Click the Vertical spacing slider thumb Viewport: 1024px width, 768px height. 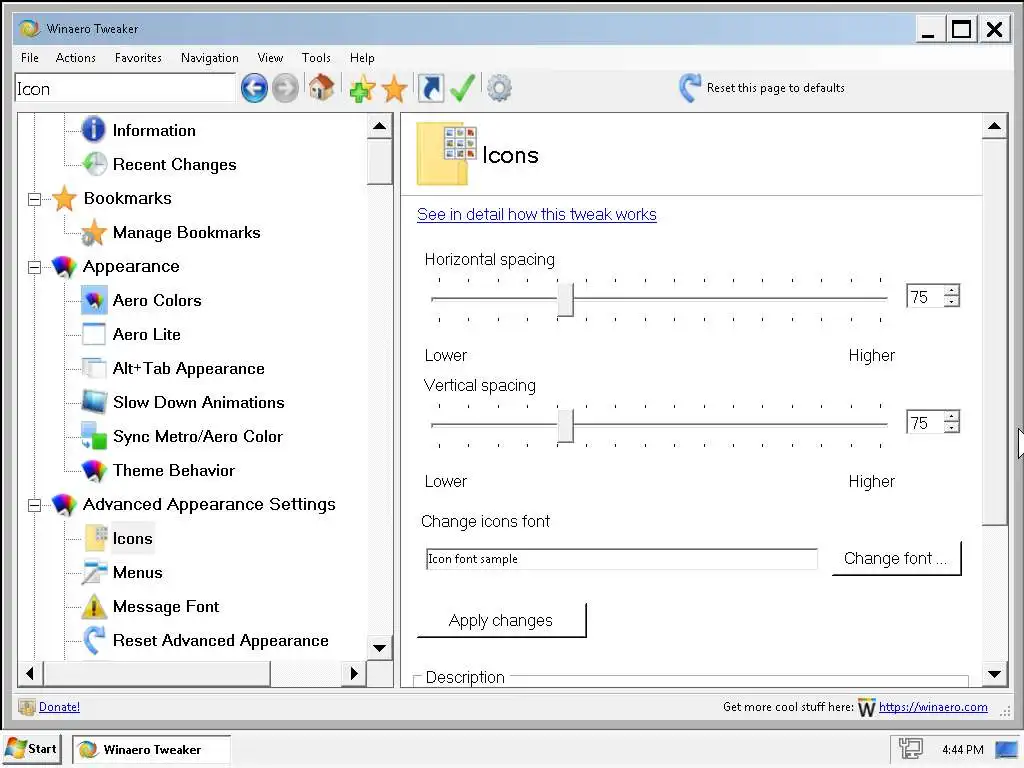566,426
